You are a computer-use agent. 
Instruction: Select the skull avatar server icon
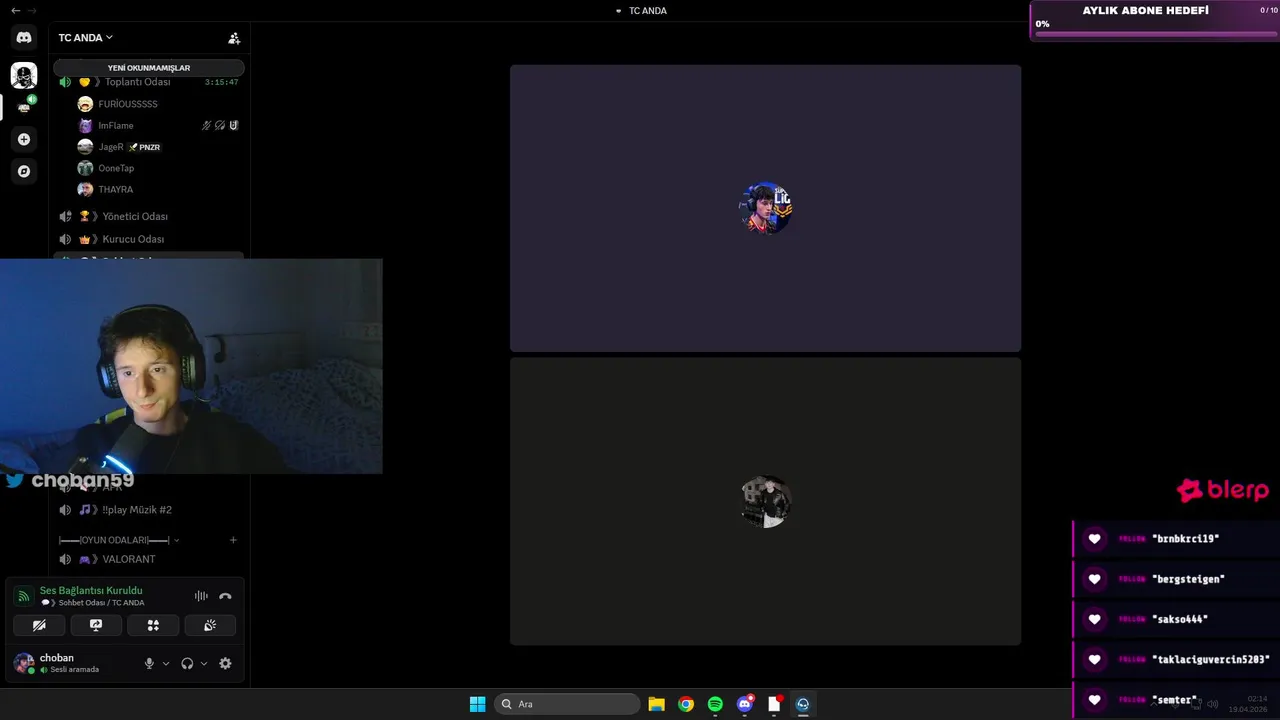pyautogui.click(x=24, y=75)
